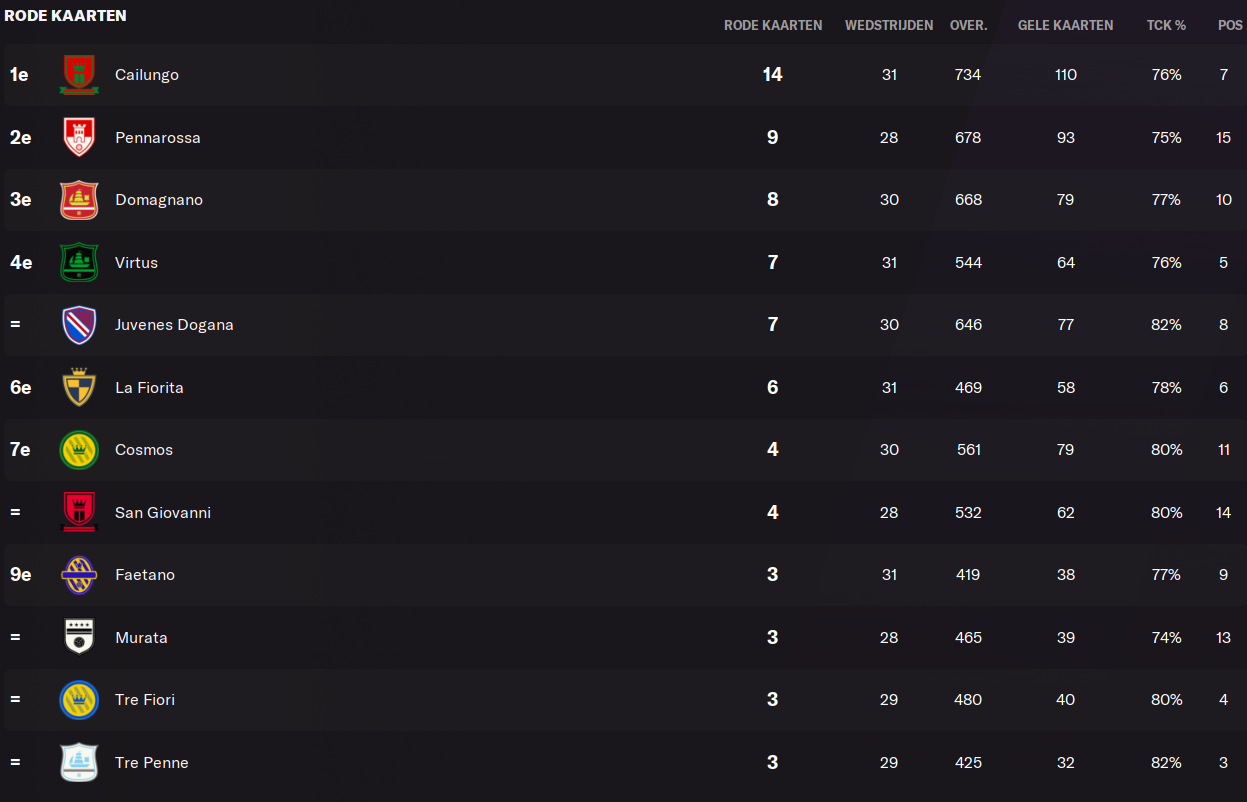Sort by POS column header
Screen dimensions: 1247x802
pos(1230,25)
